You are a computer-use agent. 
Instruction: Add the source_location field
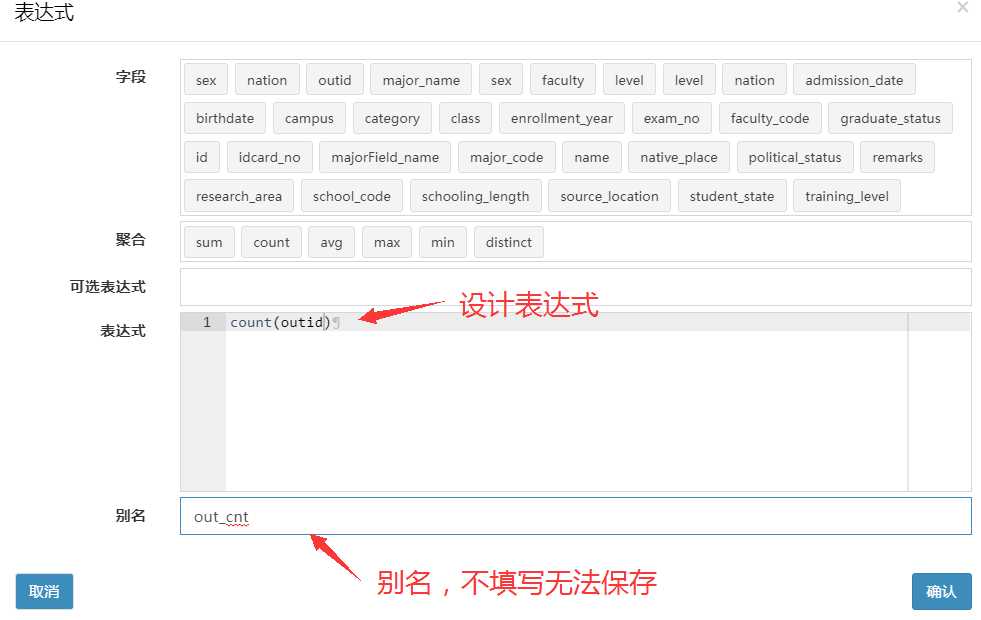pyautogui.click(x=609, y=196)
